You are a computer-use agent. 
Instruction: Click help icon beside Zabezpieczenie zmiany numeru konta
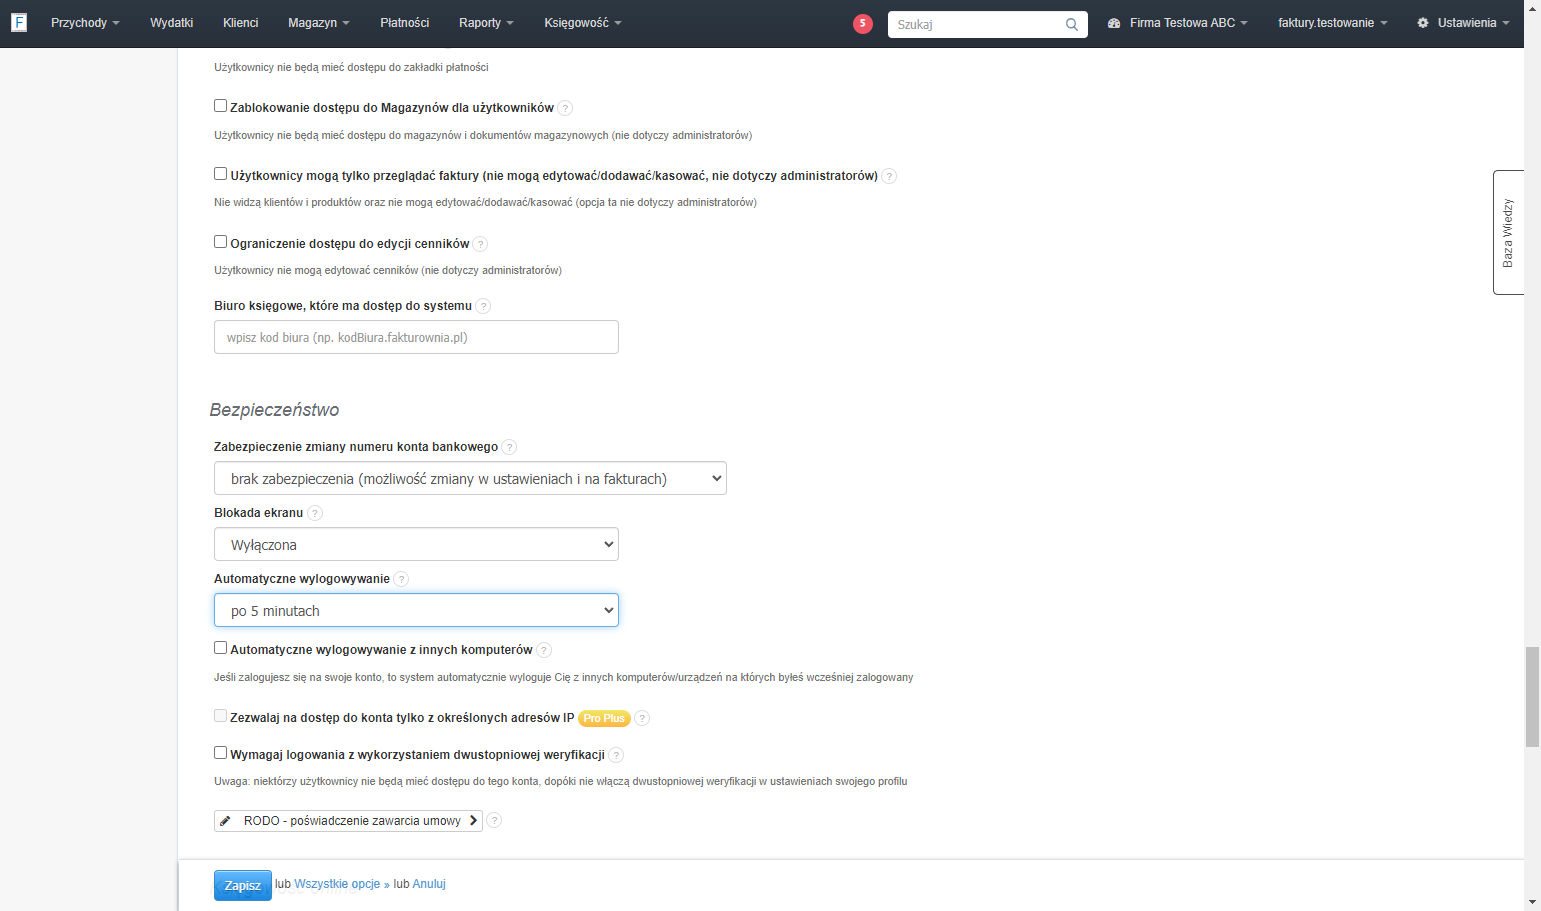pos(509,447)
